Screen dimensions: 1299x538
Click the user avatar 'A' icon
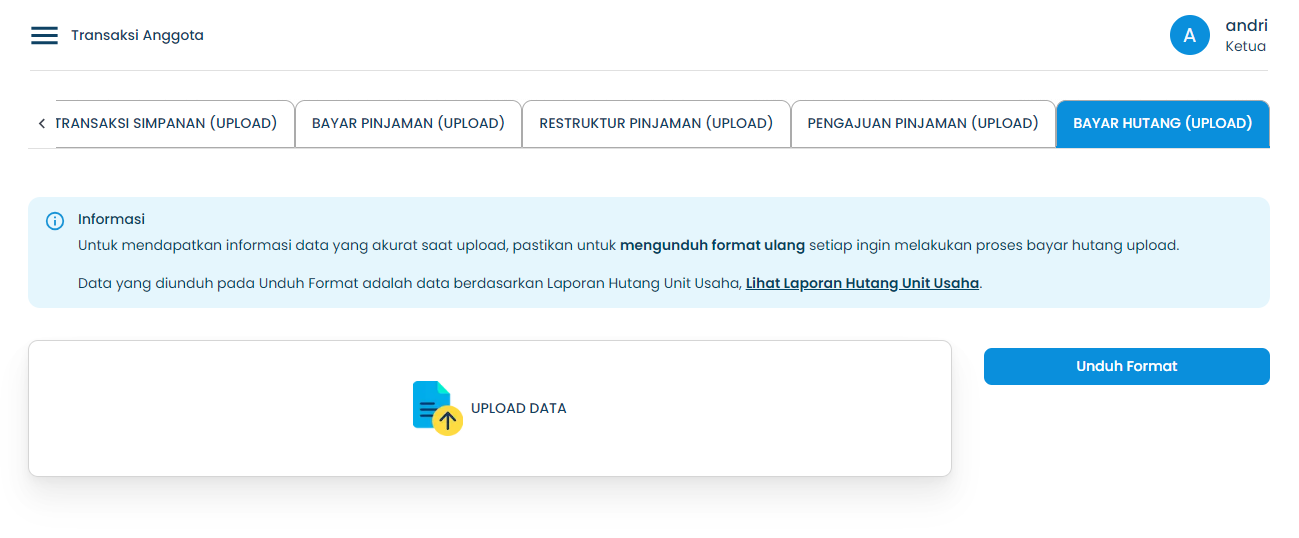point(1190,35)
